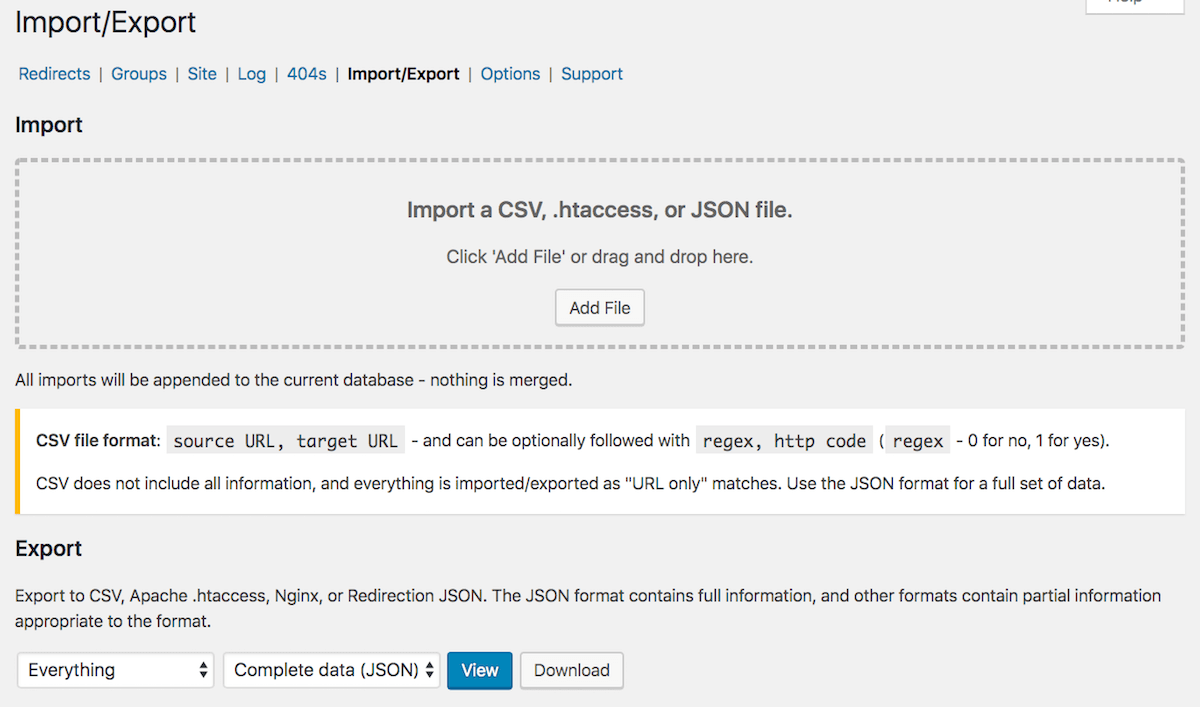Screen dimensions: 1200x707
Task: Click the 'All imports will be appended' note
Action: coord(294,380)
